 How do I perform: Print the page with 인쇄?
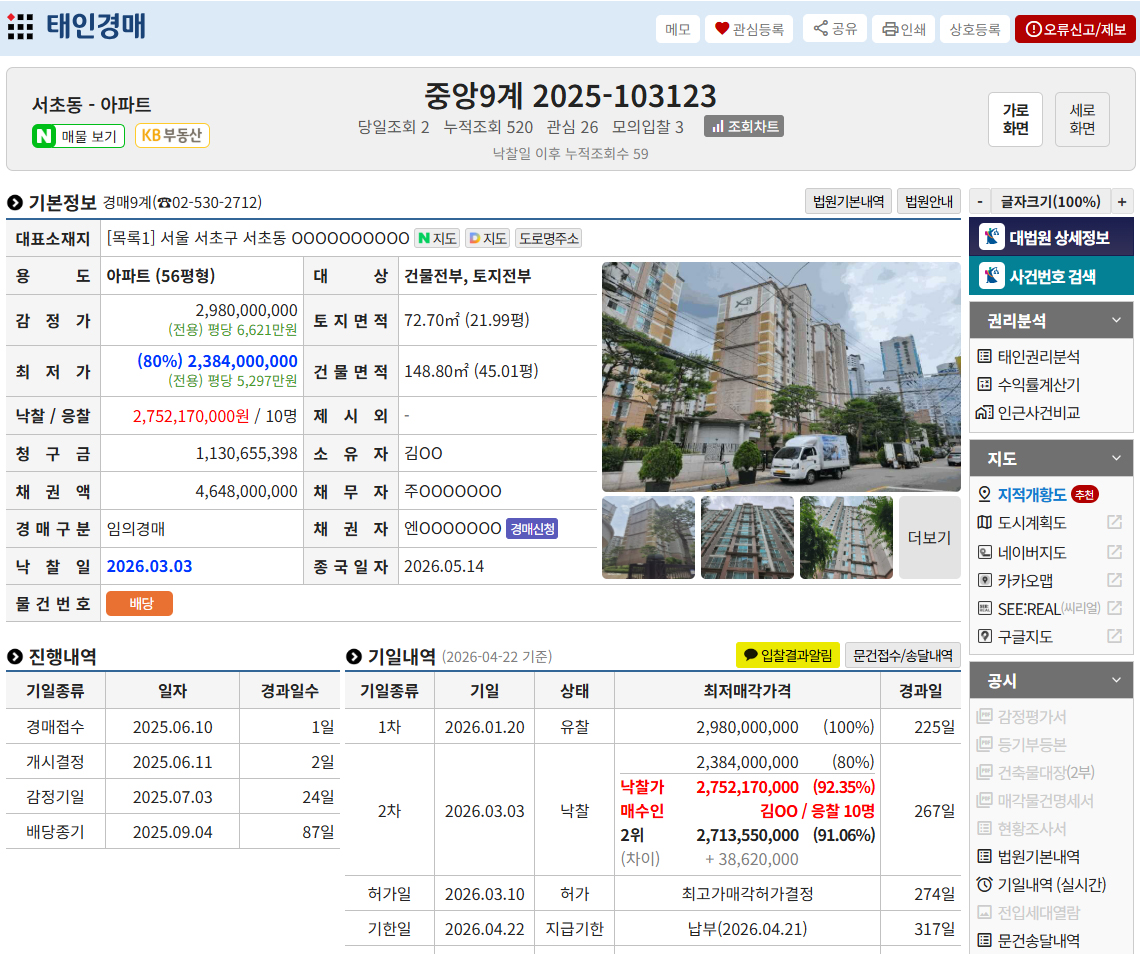tap(903, 29)
